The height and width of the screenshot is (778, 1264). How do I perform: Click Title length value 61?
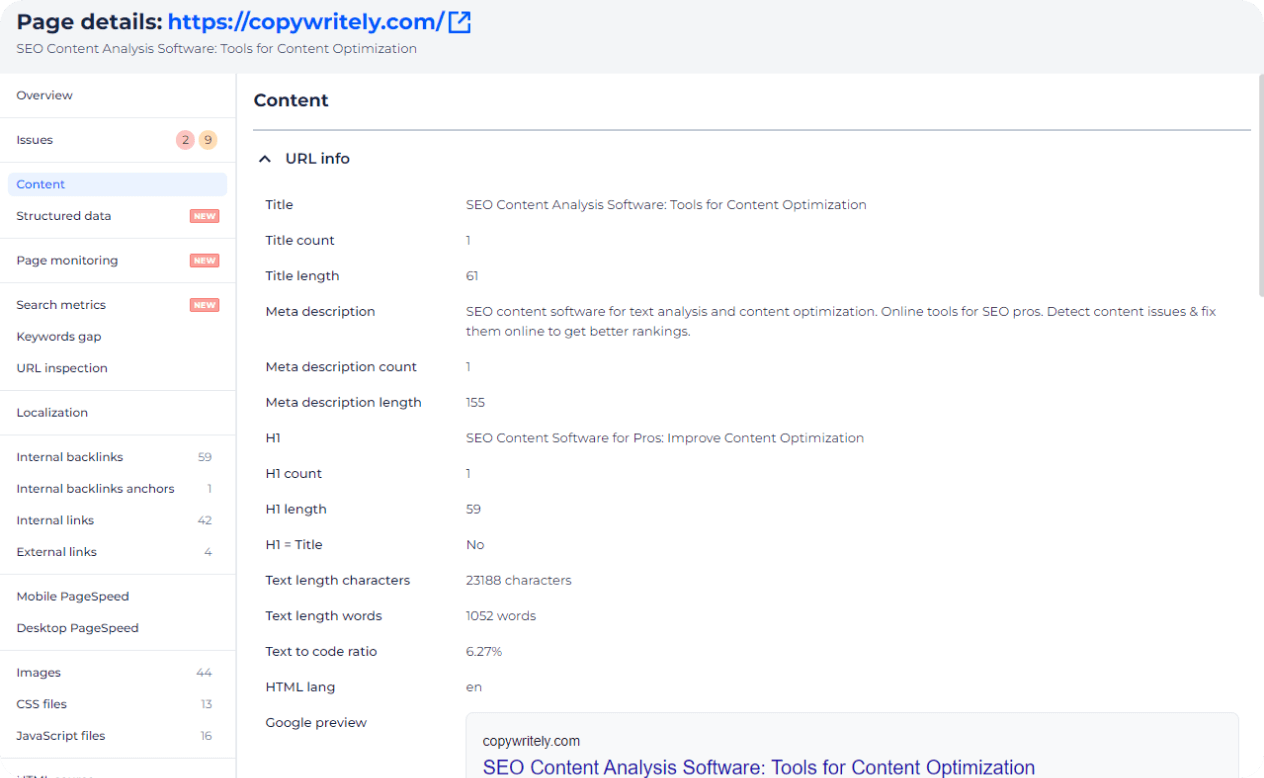click(472, 276)
